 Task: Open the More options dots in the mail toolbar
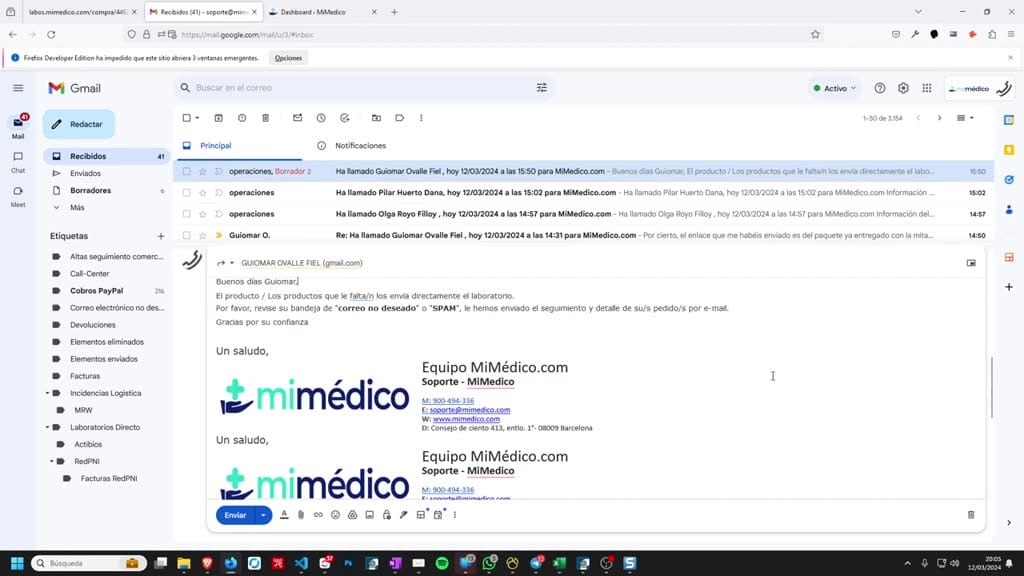[421, 118]
